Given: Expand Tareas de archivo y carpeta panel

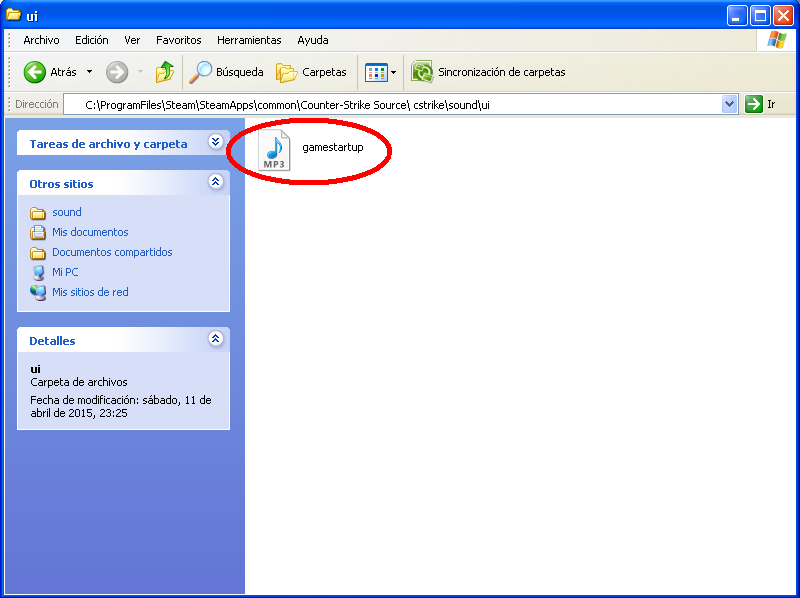Looking at the screenshot, I should coord(215,142).
